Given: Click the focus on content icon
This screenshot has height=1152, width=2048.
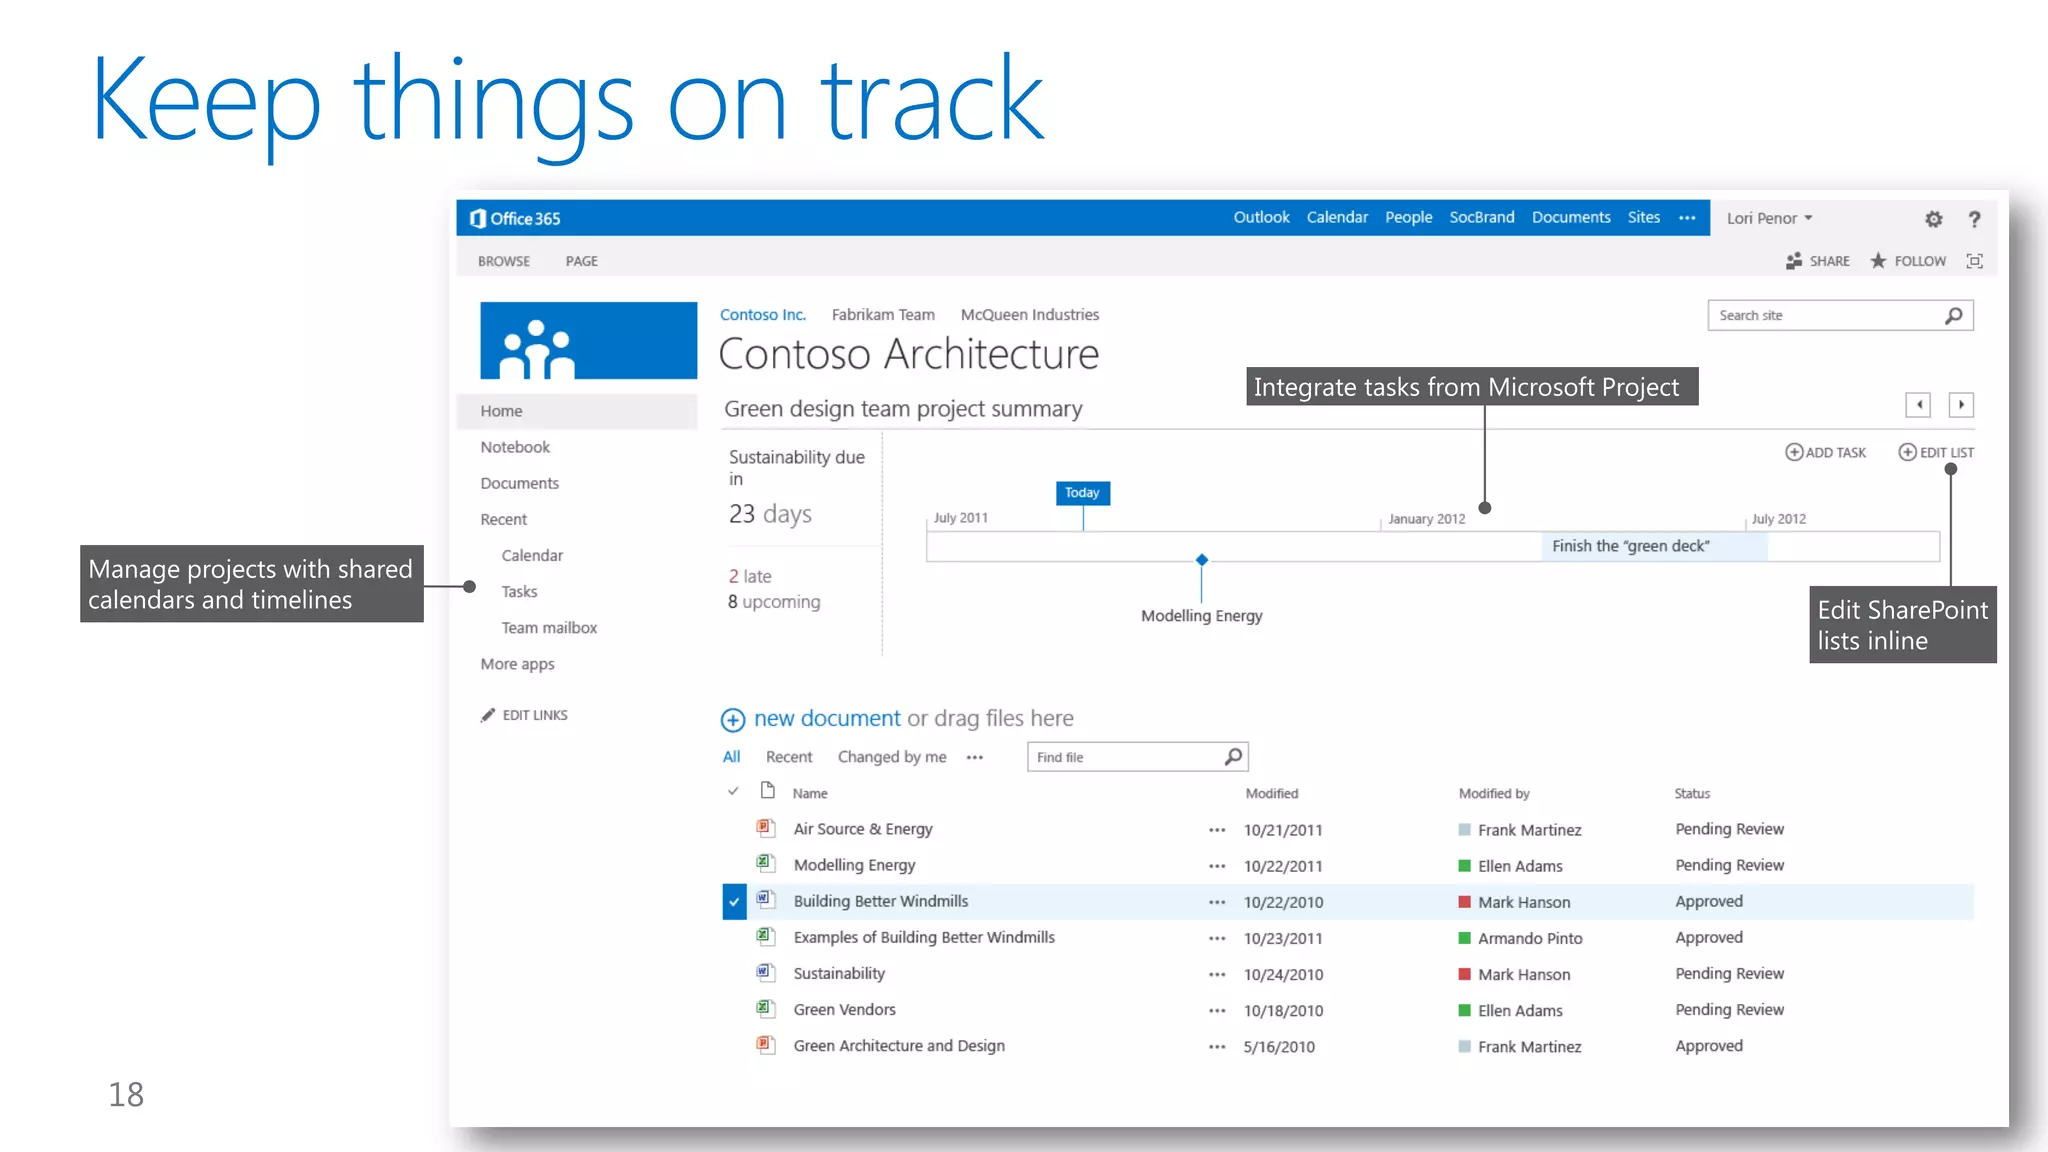Looking at the screenshot, I should coord(1974,261).
